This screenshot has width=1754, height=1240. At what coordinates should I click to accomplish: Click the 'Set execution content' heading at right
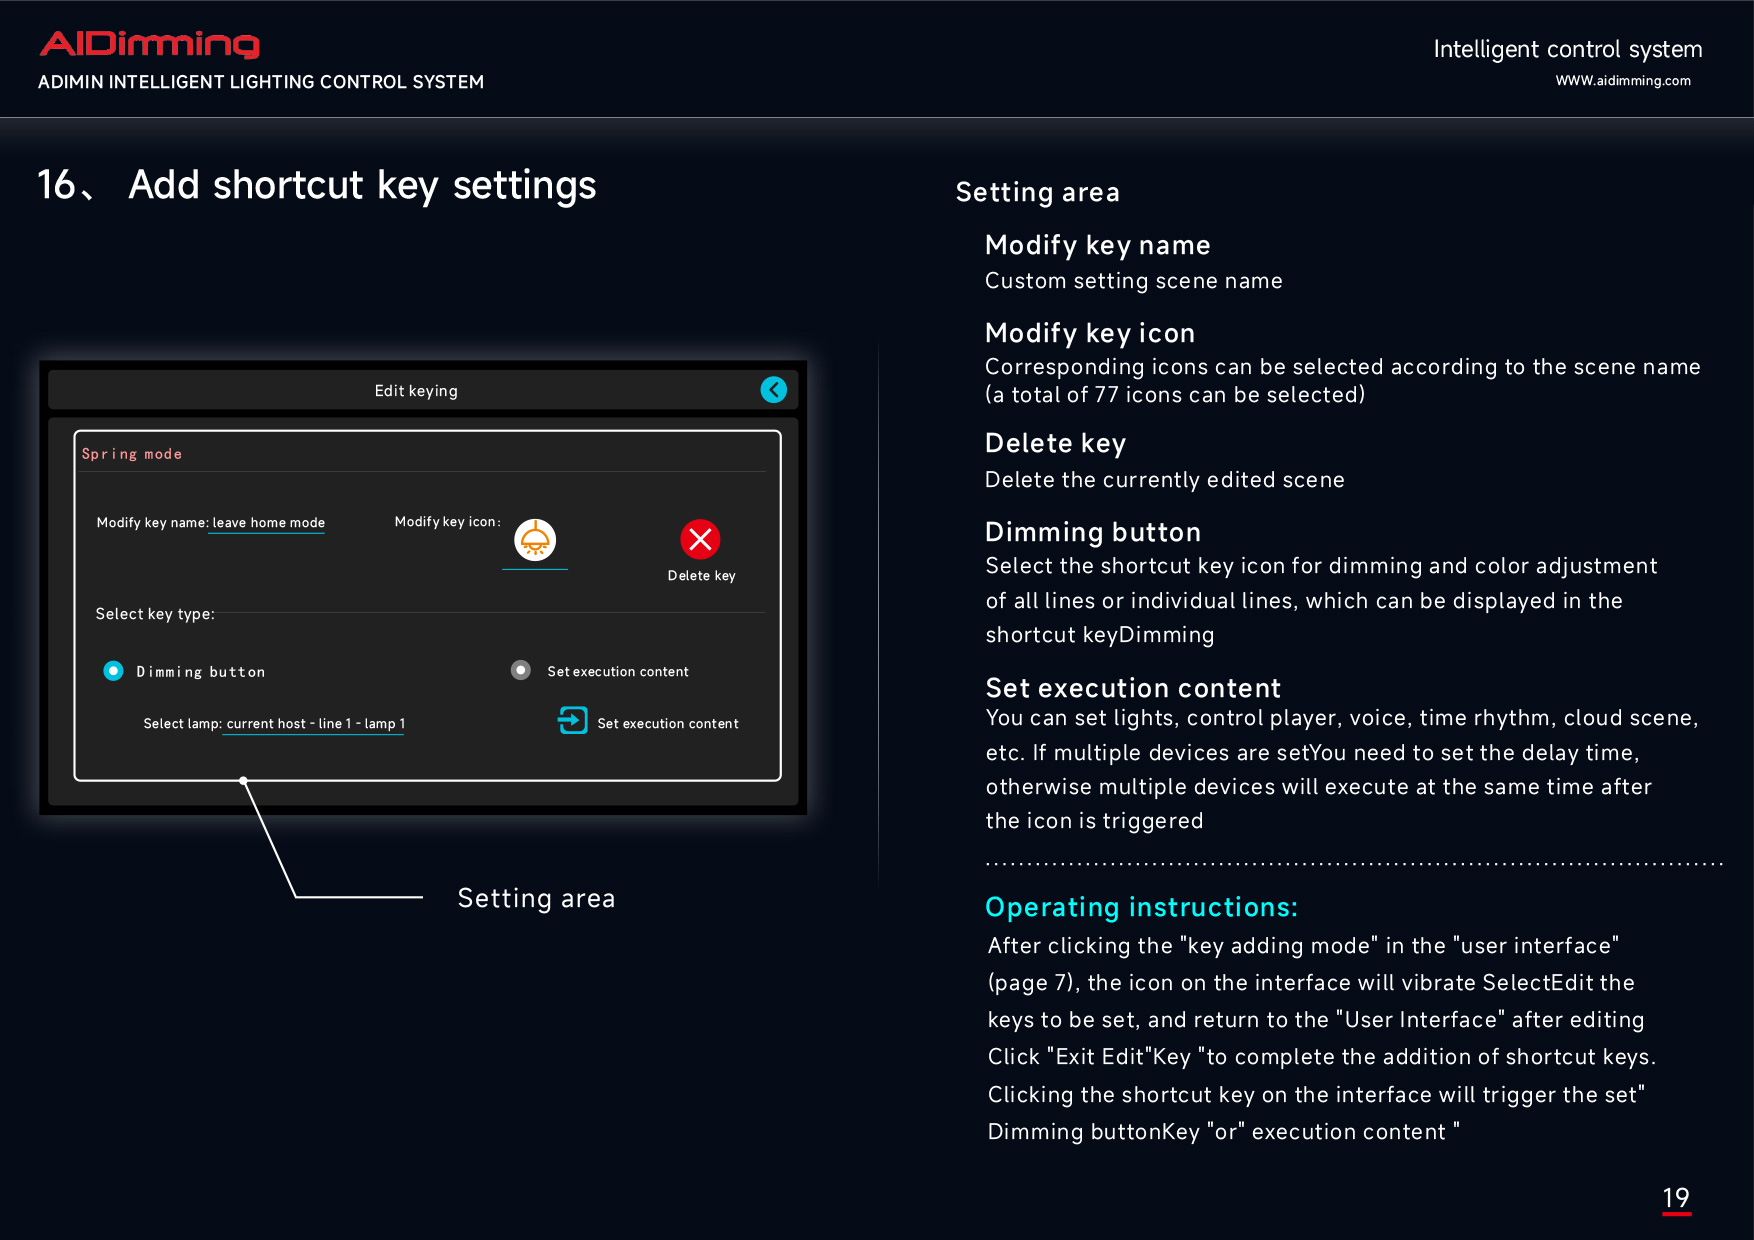[x=1133, y=688]
